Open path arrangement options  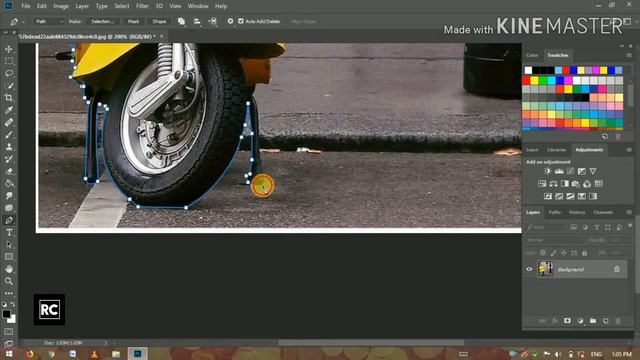coord(213,21)
